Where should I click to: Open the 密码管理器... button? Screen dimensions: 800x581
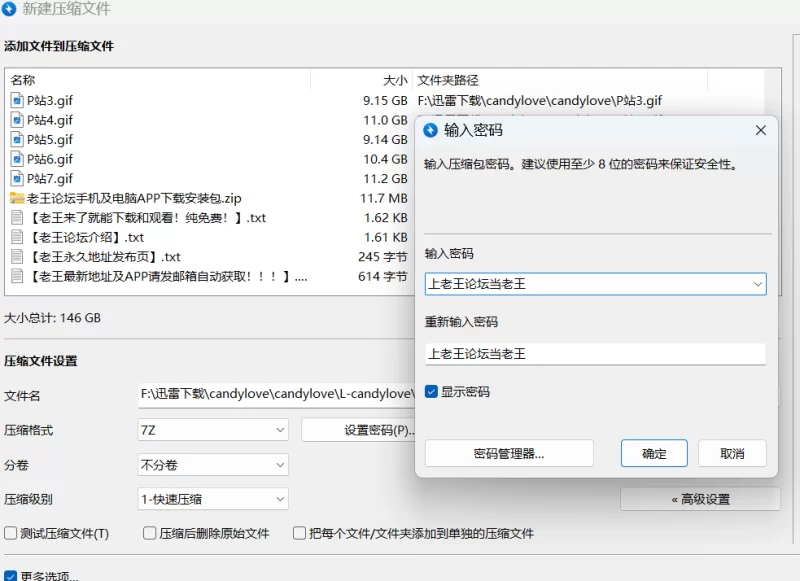[x=509, y=453]
